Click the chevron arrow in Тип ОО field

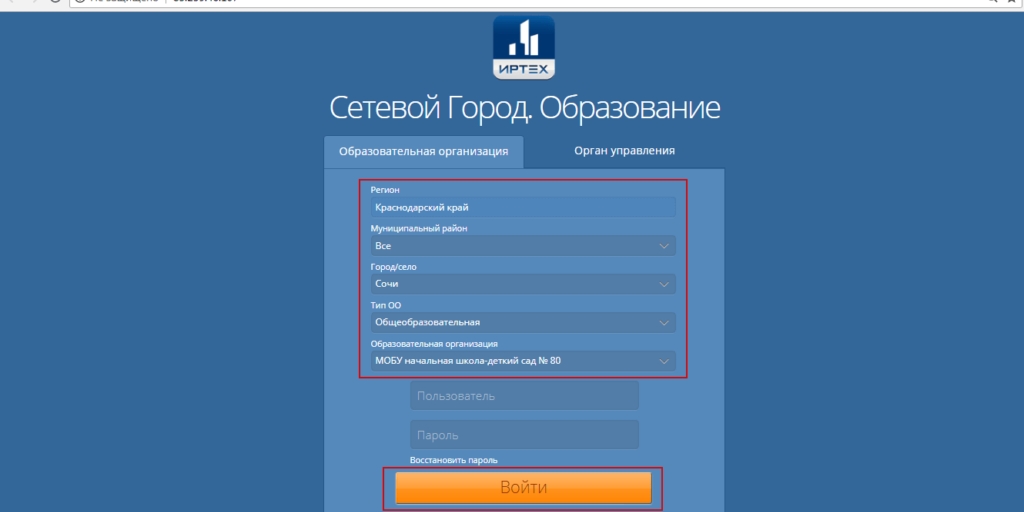click(664, 323)
